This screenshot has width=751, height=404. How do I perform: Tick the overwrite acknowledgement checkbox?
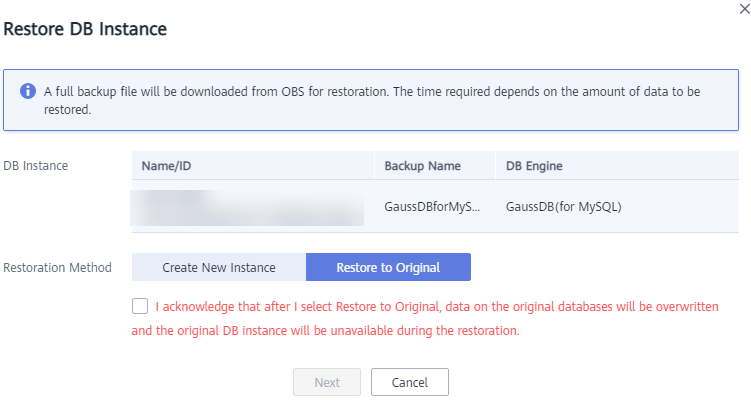(140, 306)
